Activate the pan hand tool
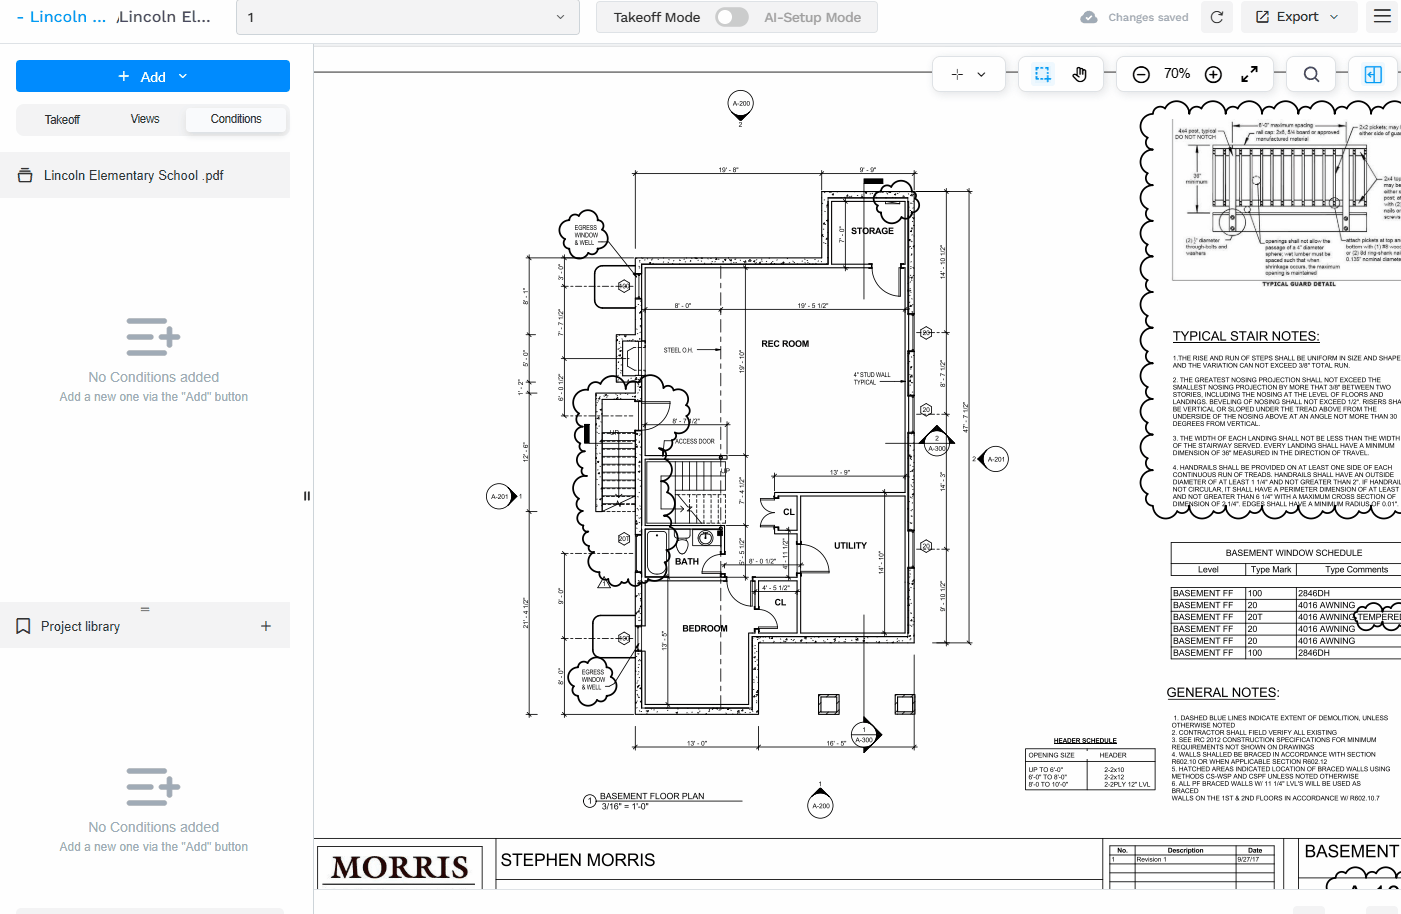1401x914 pixels. click(1079, 74)
